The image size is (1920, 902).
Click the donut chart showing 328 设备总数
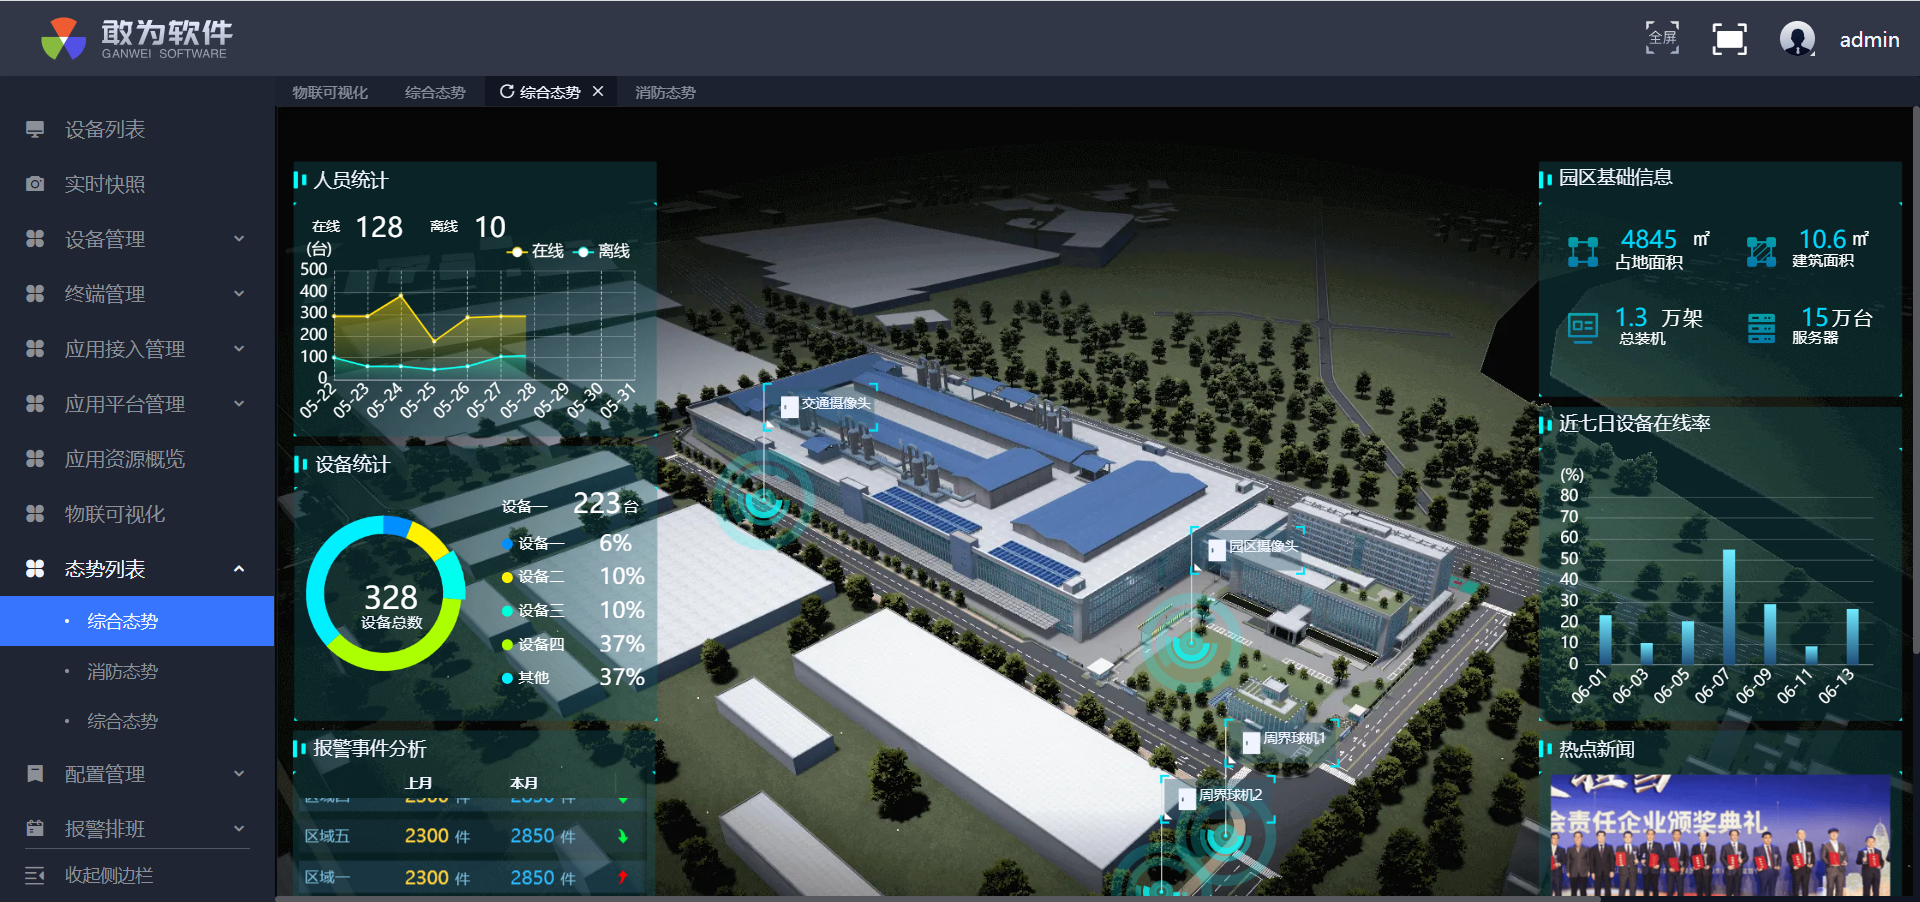click(385, 594)
